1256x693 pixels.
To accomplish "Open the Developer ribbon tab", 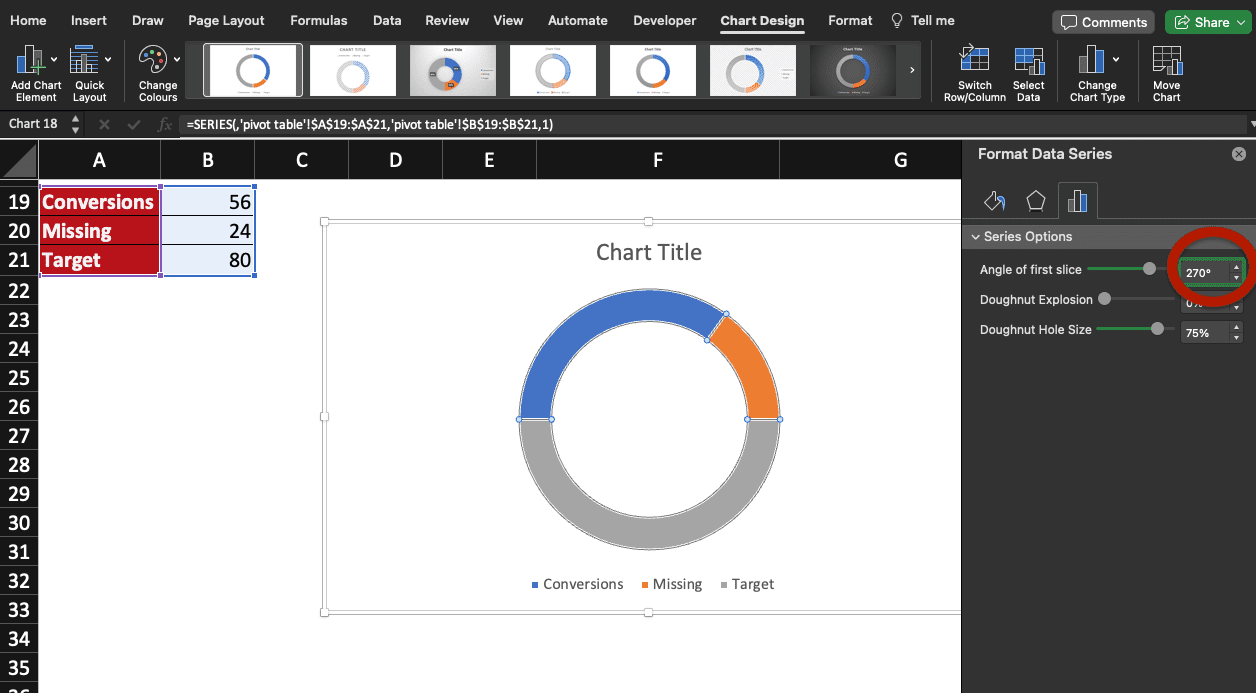I will pyautogui.click(x=664, y=20).
